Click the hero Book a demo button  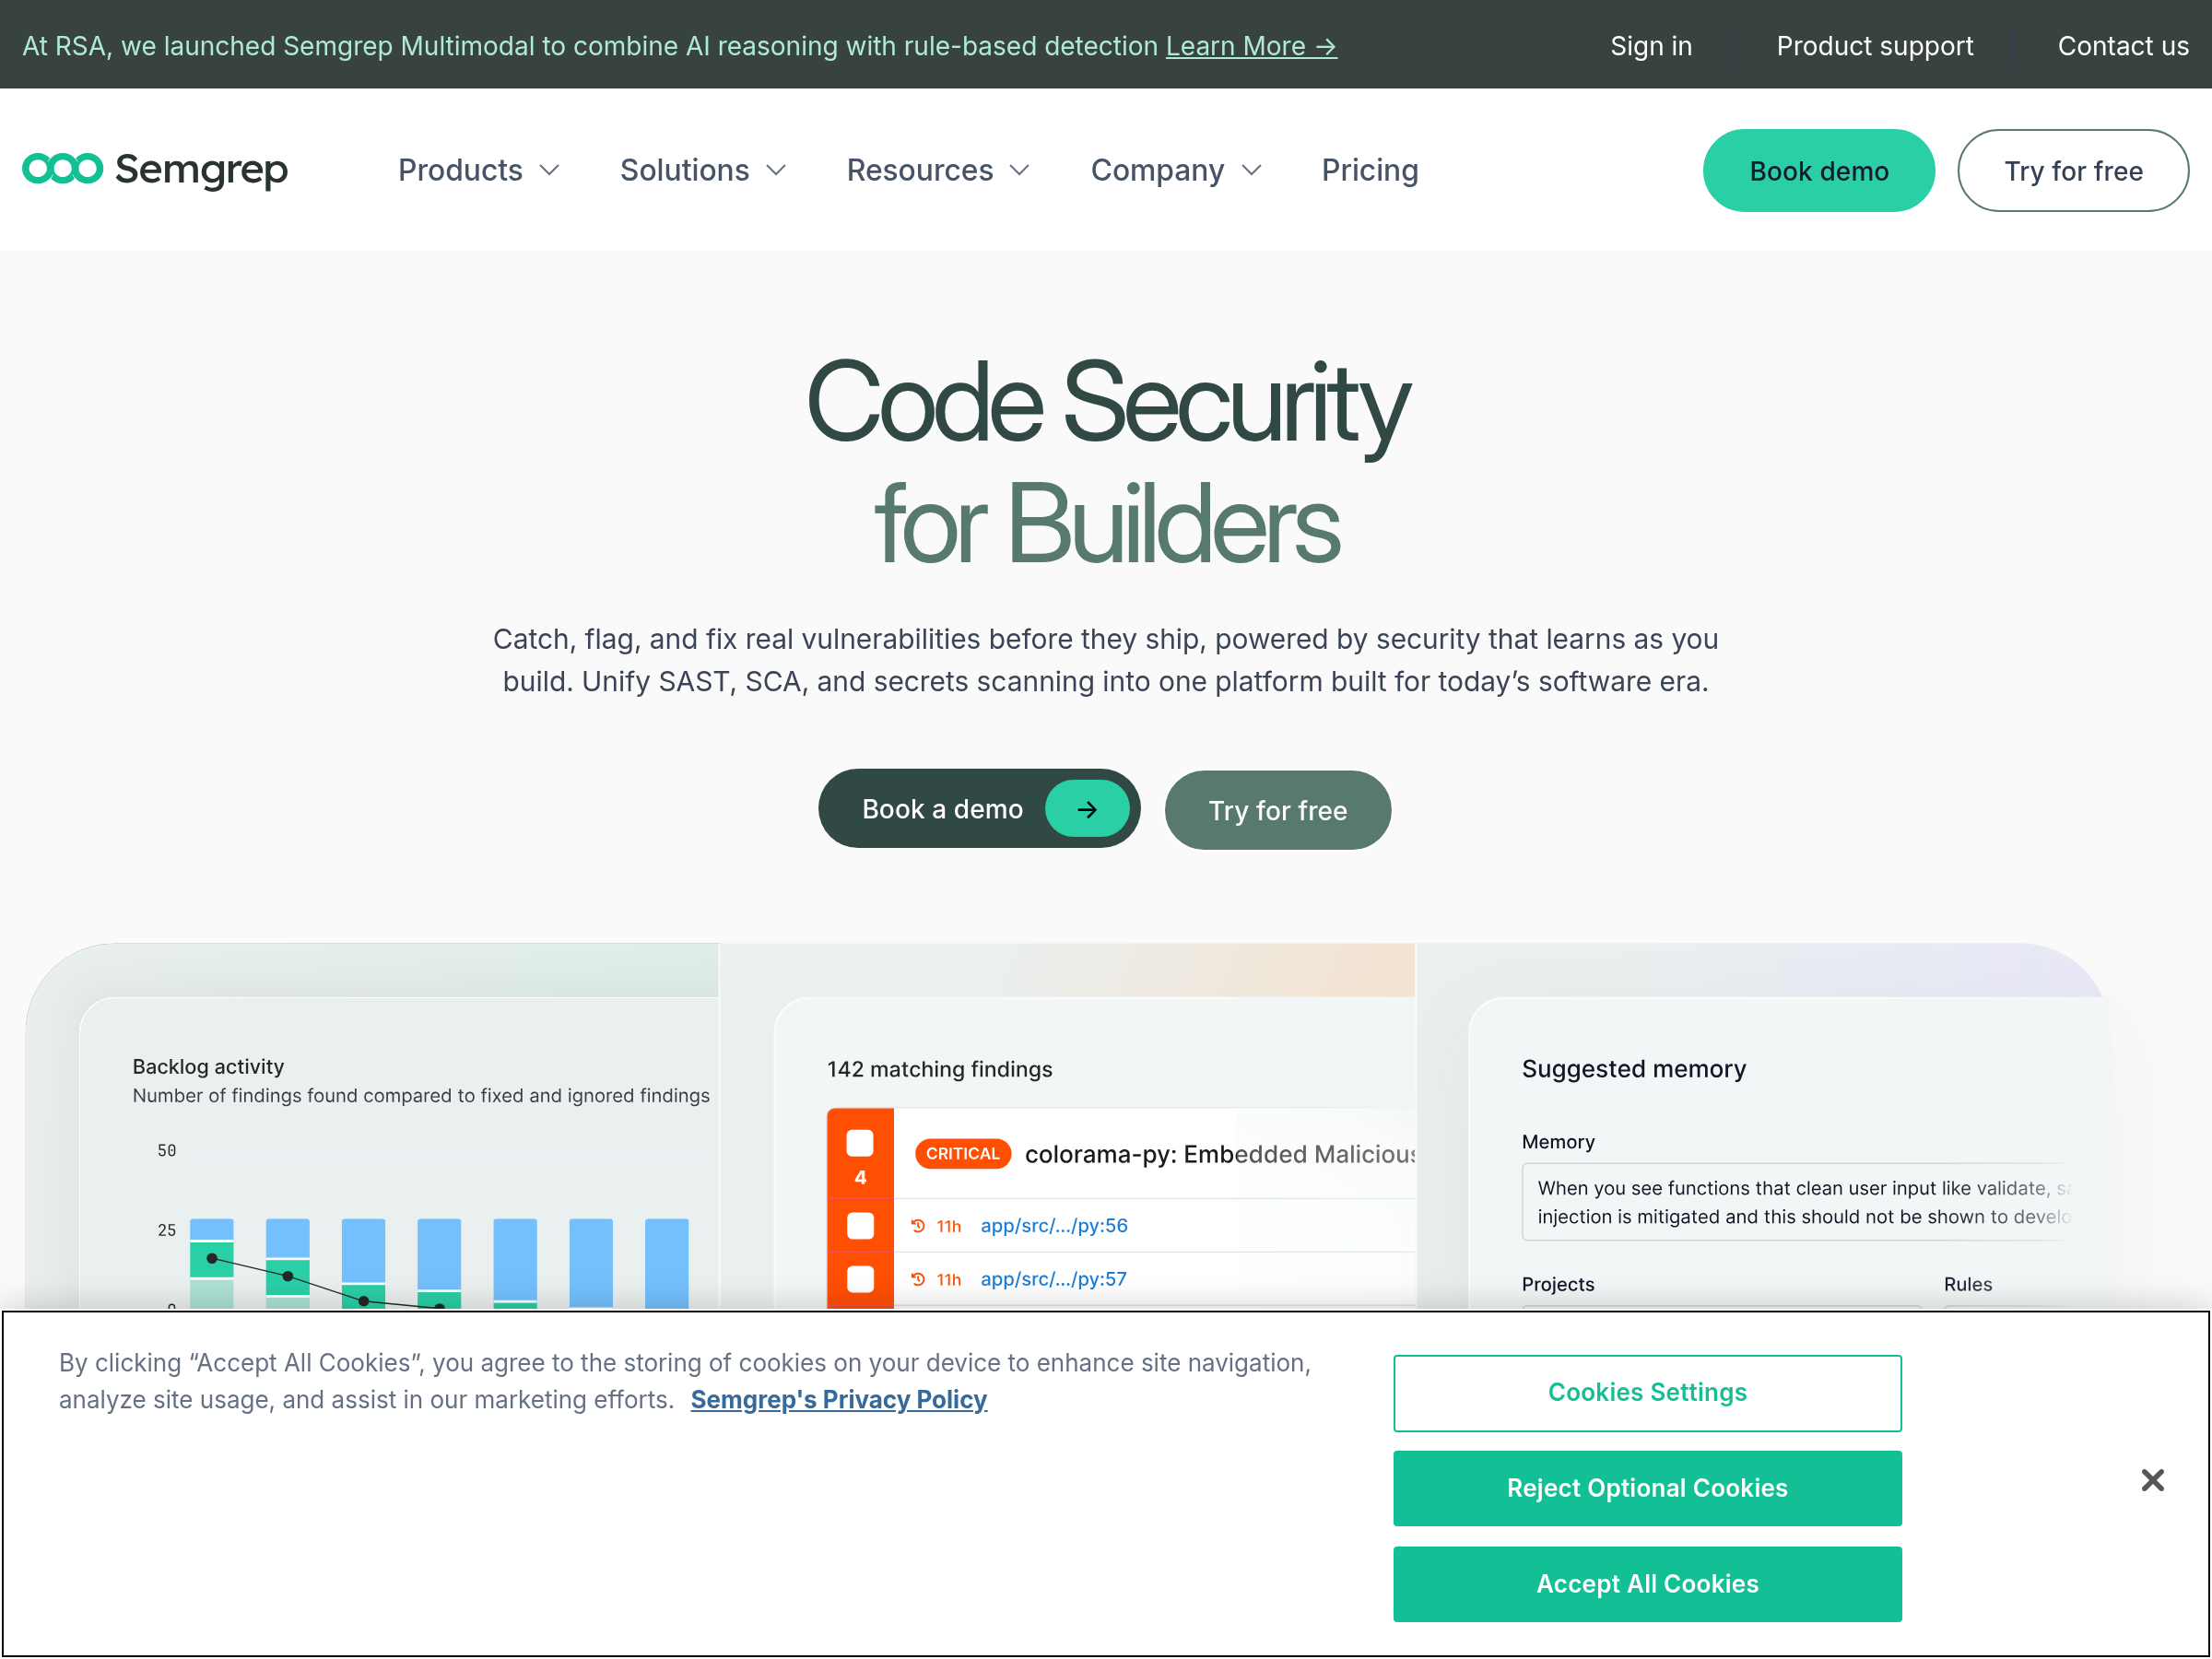point(979,809)
